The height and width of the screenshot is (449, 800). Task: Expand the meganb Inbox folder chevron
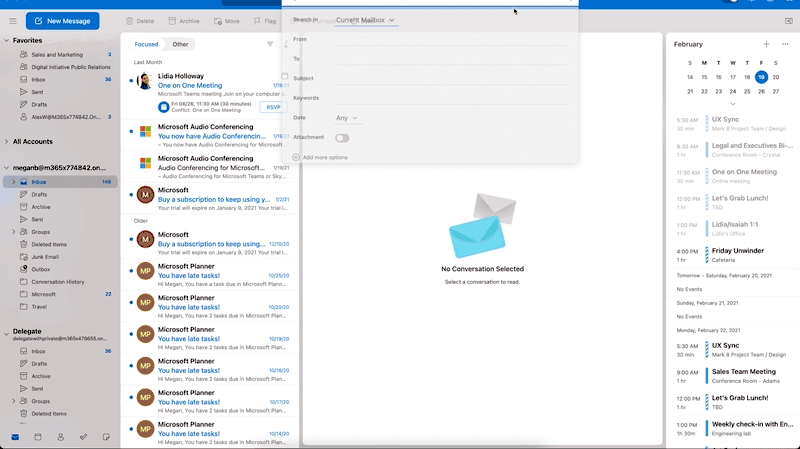[x=14, y=182]
